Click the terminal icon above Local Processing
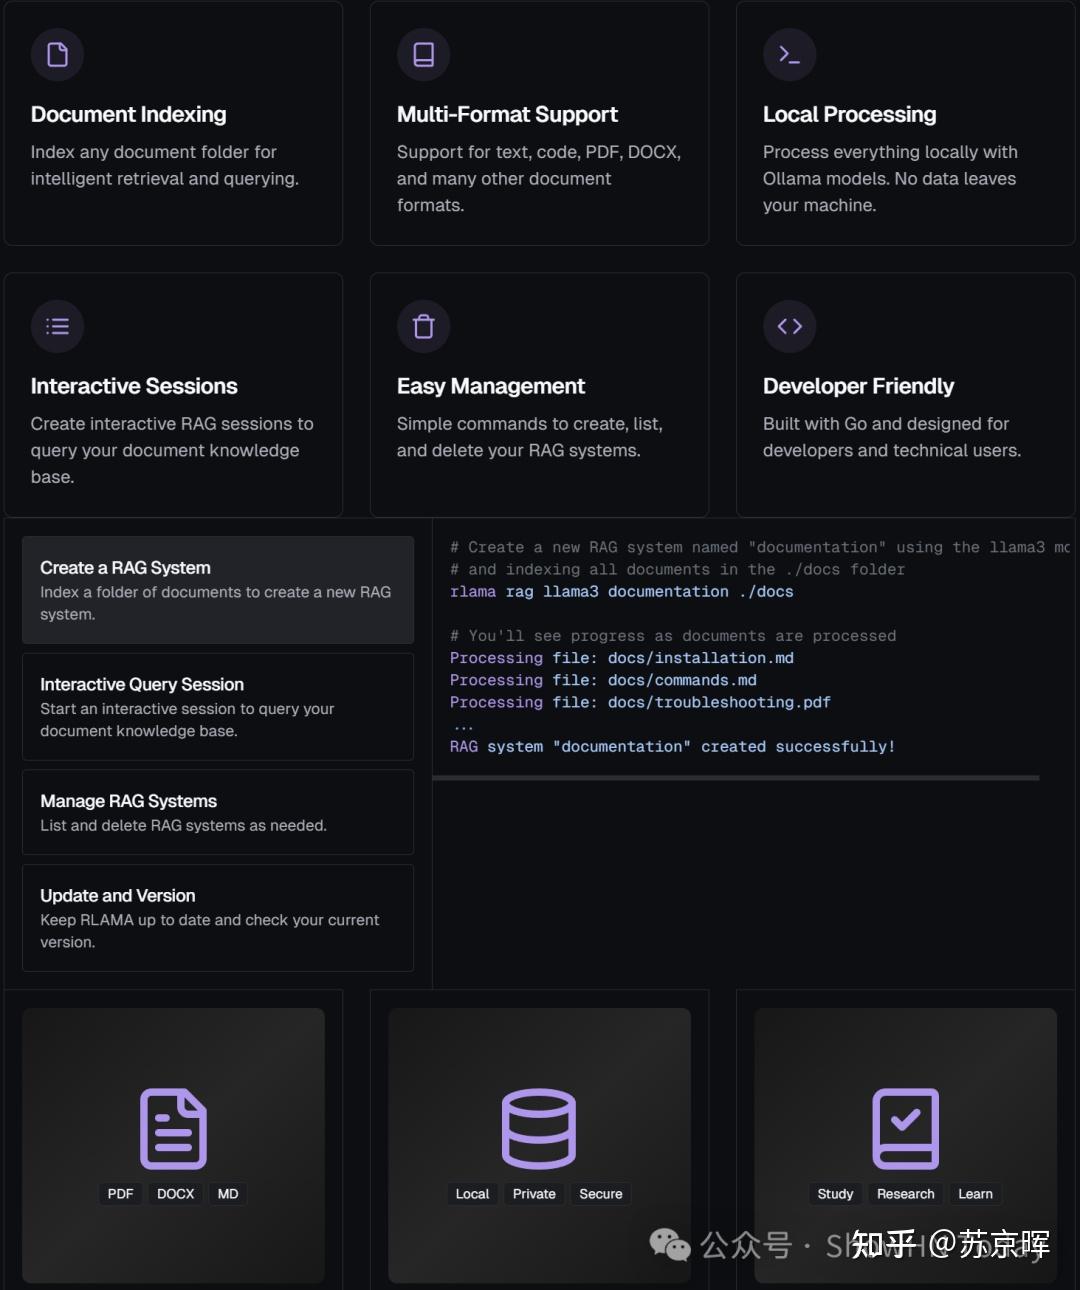1080x1290 pixels. tap(789, 55)
